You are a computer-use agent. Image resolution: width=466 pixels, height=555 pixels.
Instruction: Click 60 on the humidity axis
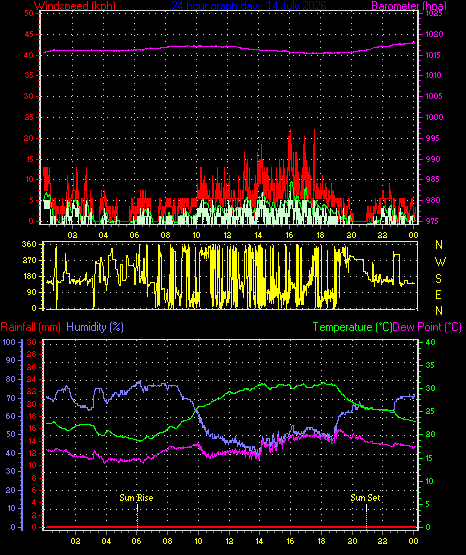11,416
